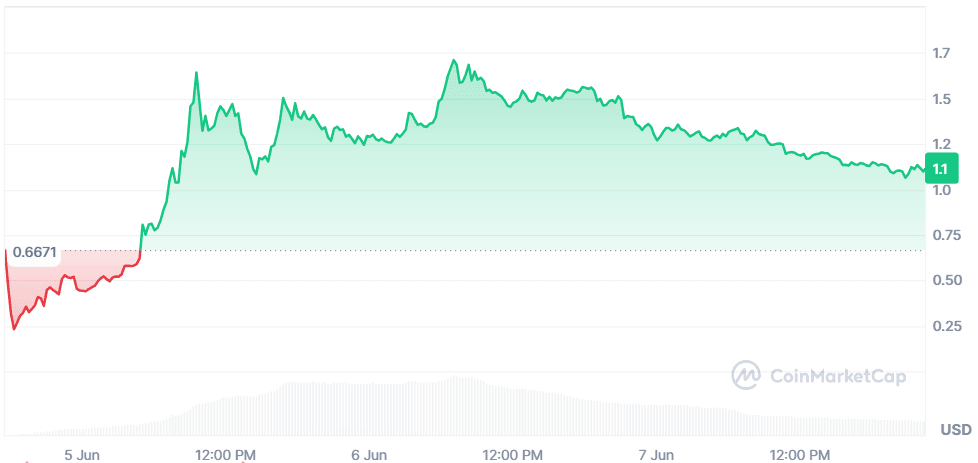Screen dimensions: 978x463
Task: Click 12:00 PM label following 5 Jun
Action: (224, 455)
